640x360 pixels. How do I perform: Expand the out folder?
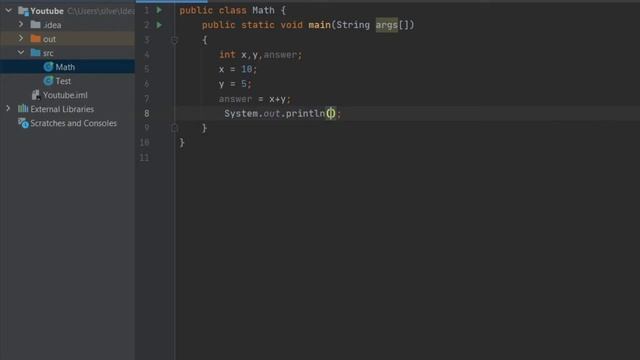[21, 39]
